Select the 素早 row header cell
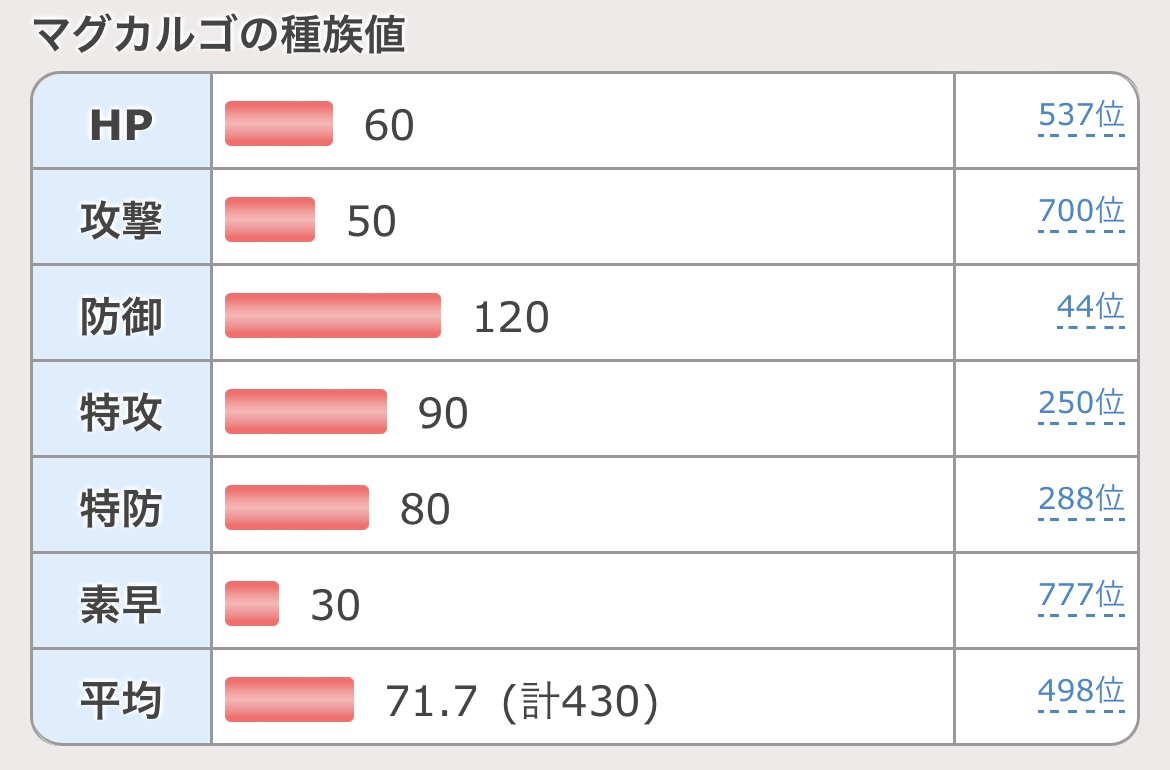Screen dimensions: 1170x770 tap(122, 601)
